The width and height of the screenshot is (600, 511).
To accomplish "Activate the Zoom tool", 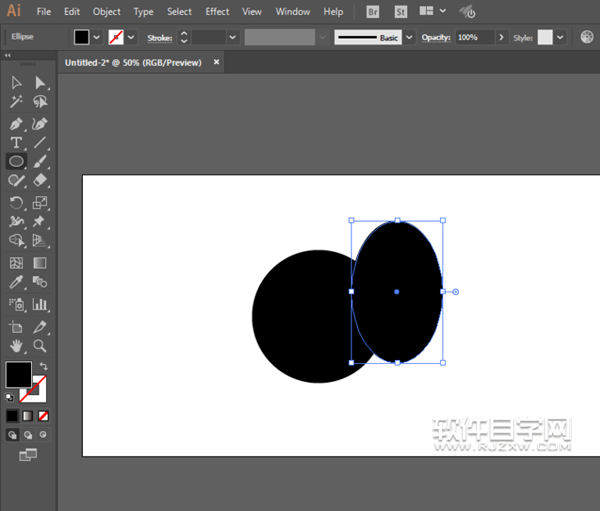I will tap(40, 346).
